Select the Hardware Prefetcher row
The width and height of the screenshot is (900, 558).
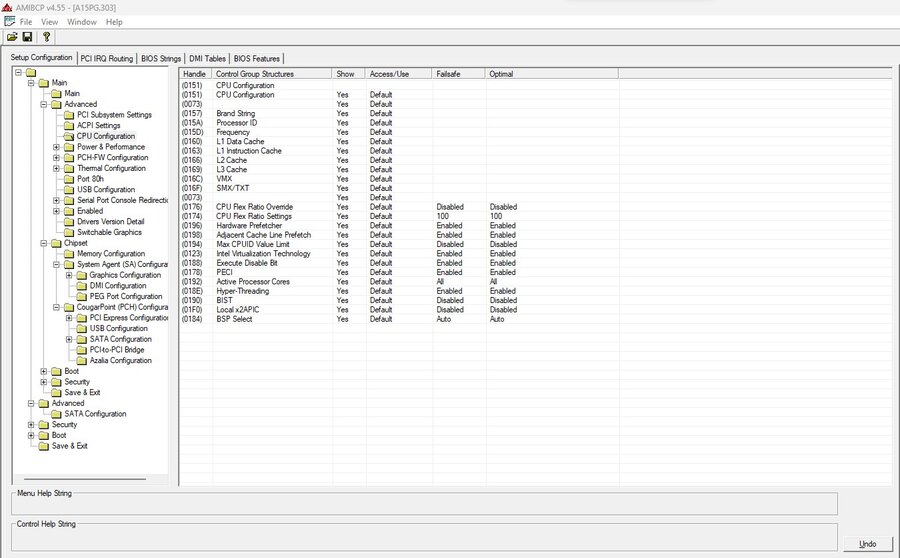[399, 226]
